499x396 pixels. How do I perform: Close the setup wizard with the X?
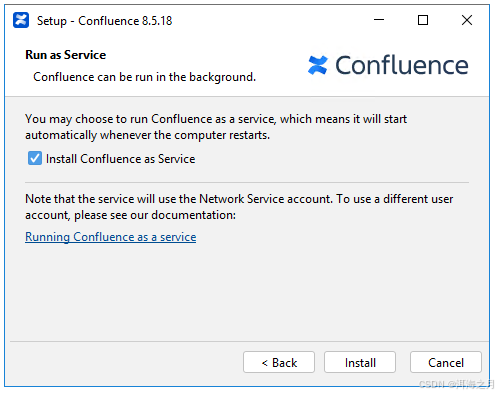tap(467, 20)
